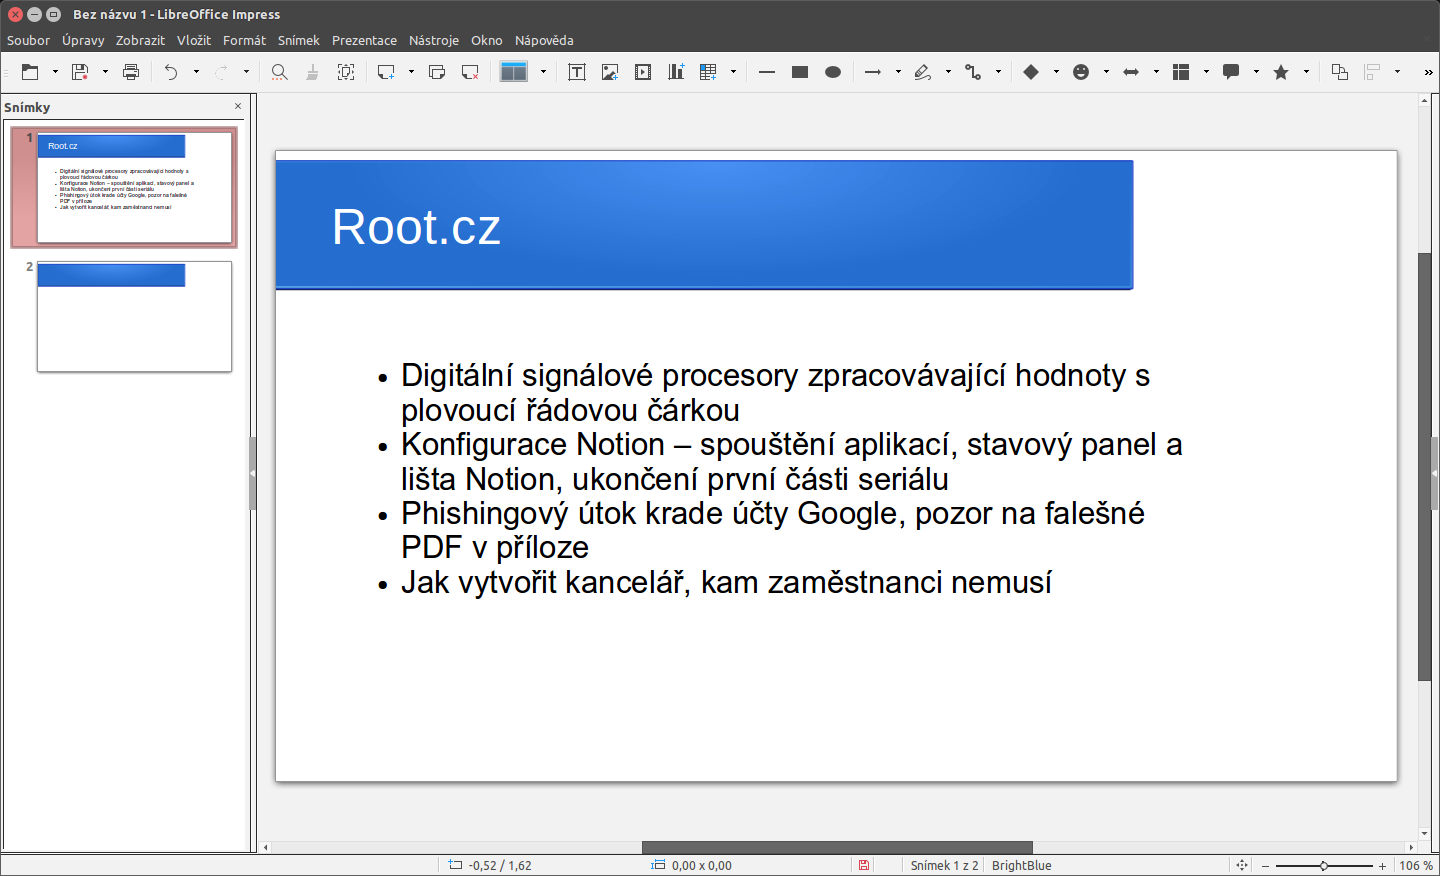The width and height of the screenshot is (1440, 876).
Task: Click the Open file folder icon
Action: point(30,72)
